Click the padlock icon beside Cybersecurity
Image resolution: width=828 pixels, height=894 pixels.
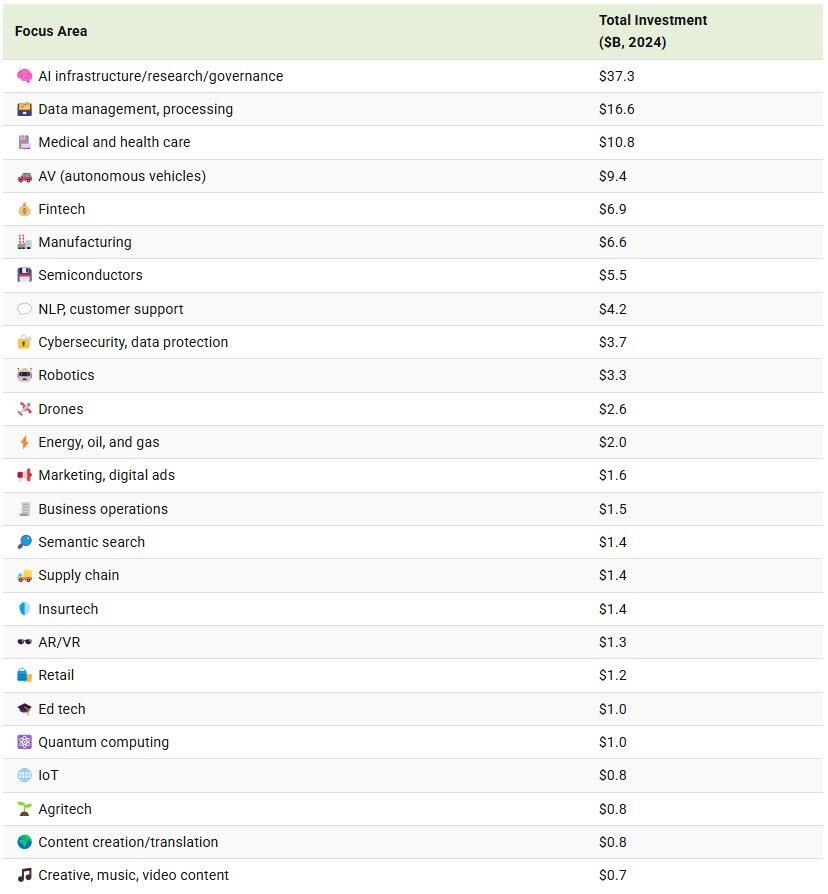[24, 342]
